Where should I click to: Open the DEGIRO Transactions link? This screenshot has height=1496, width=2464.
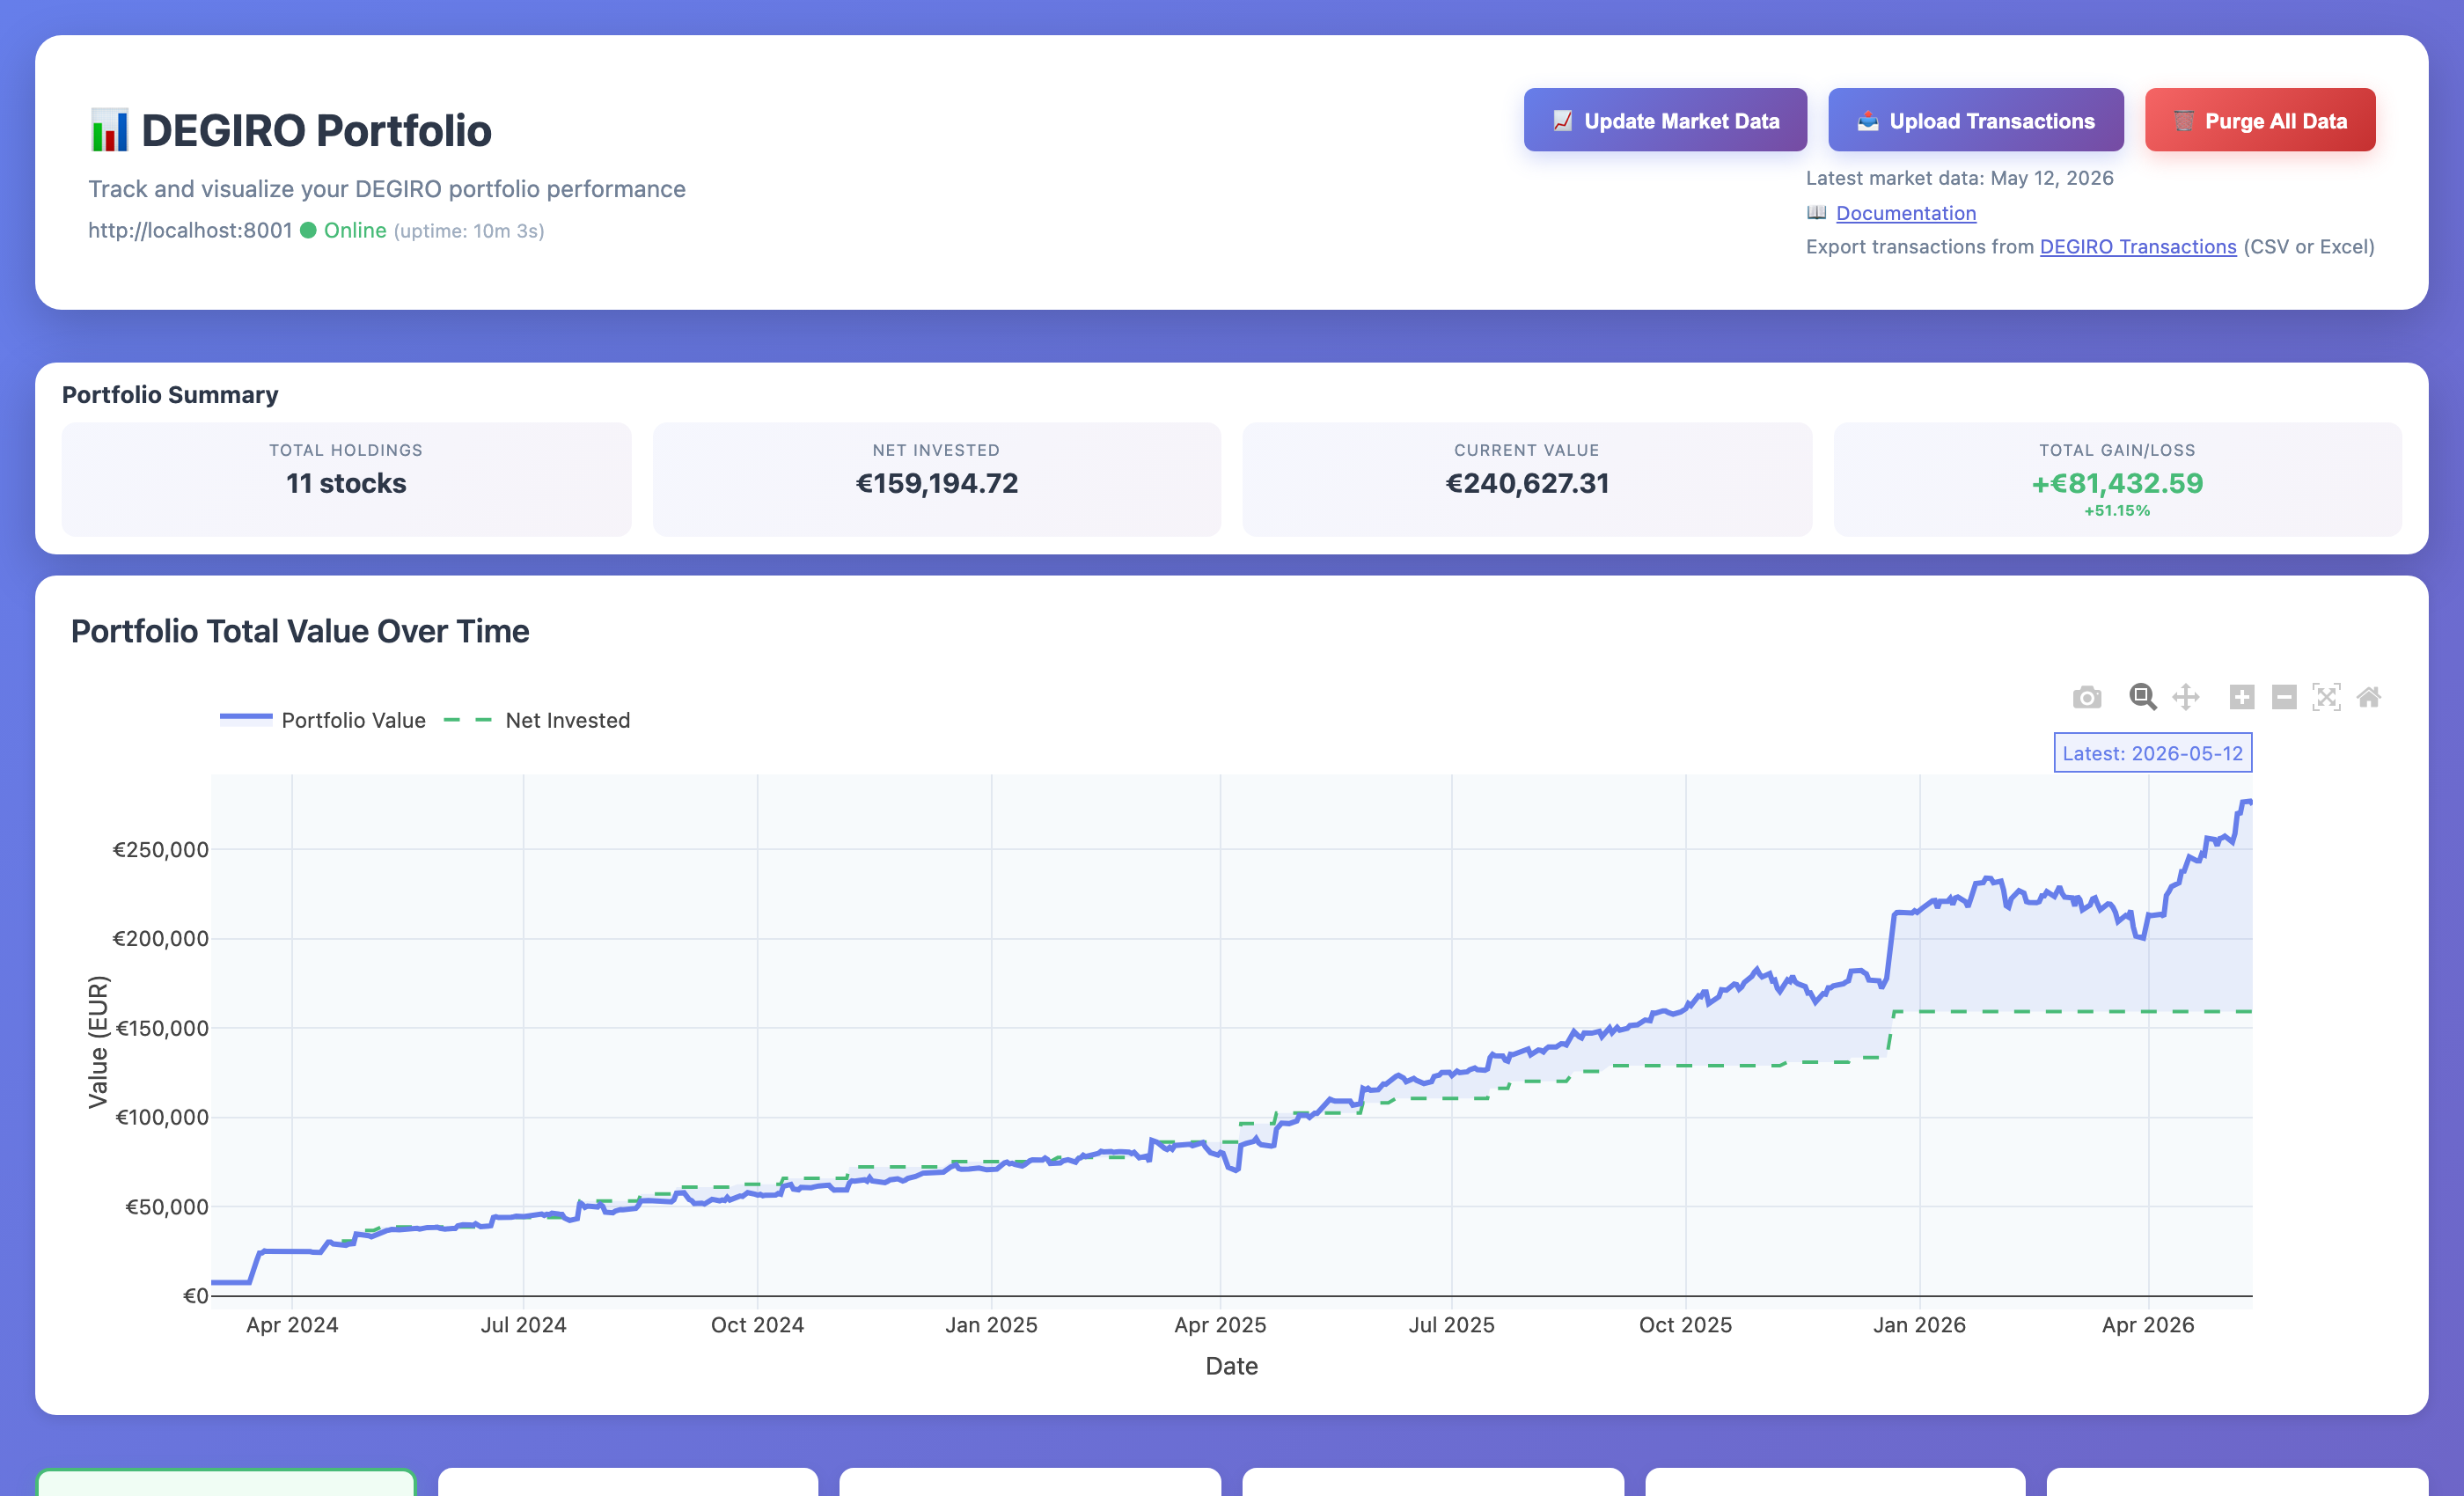2138,246
